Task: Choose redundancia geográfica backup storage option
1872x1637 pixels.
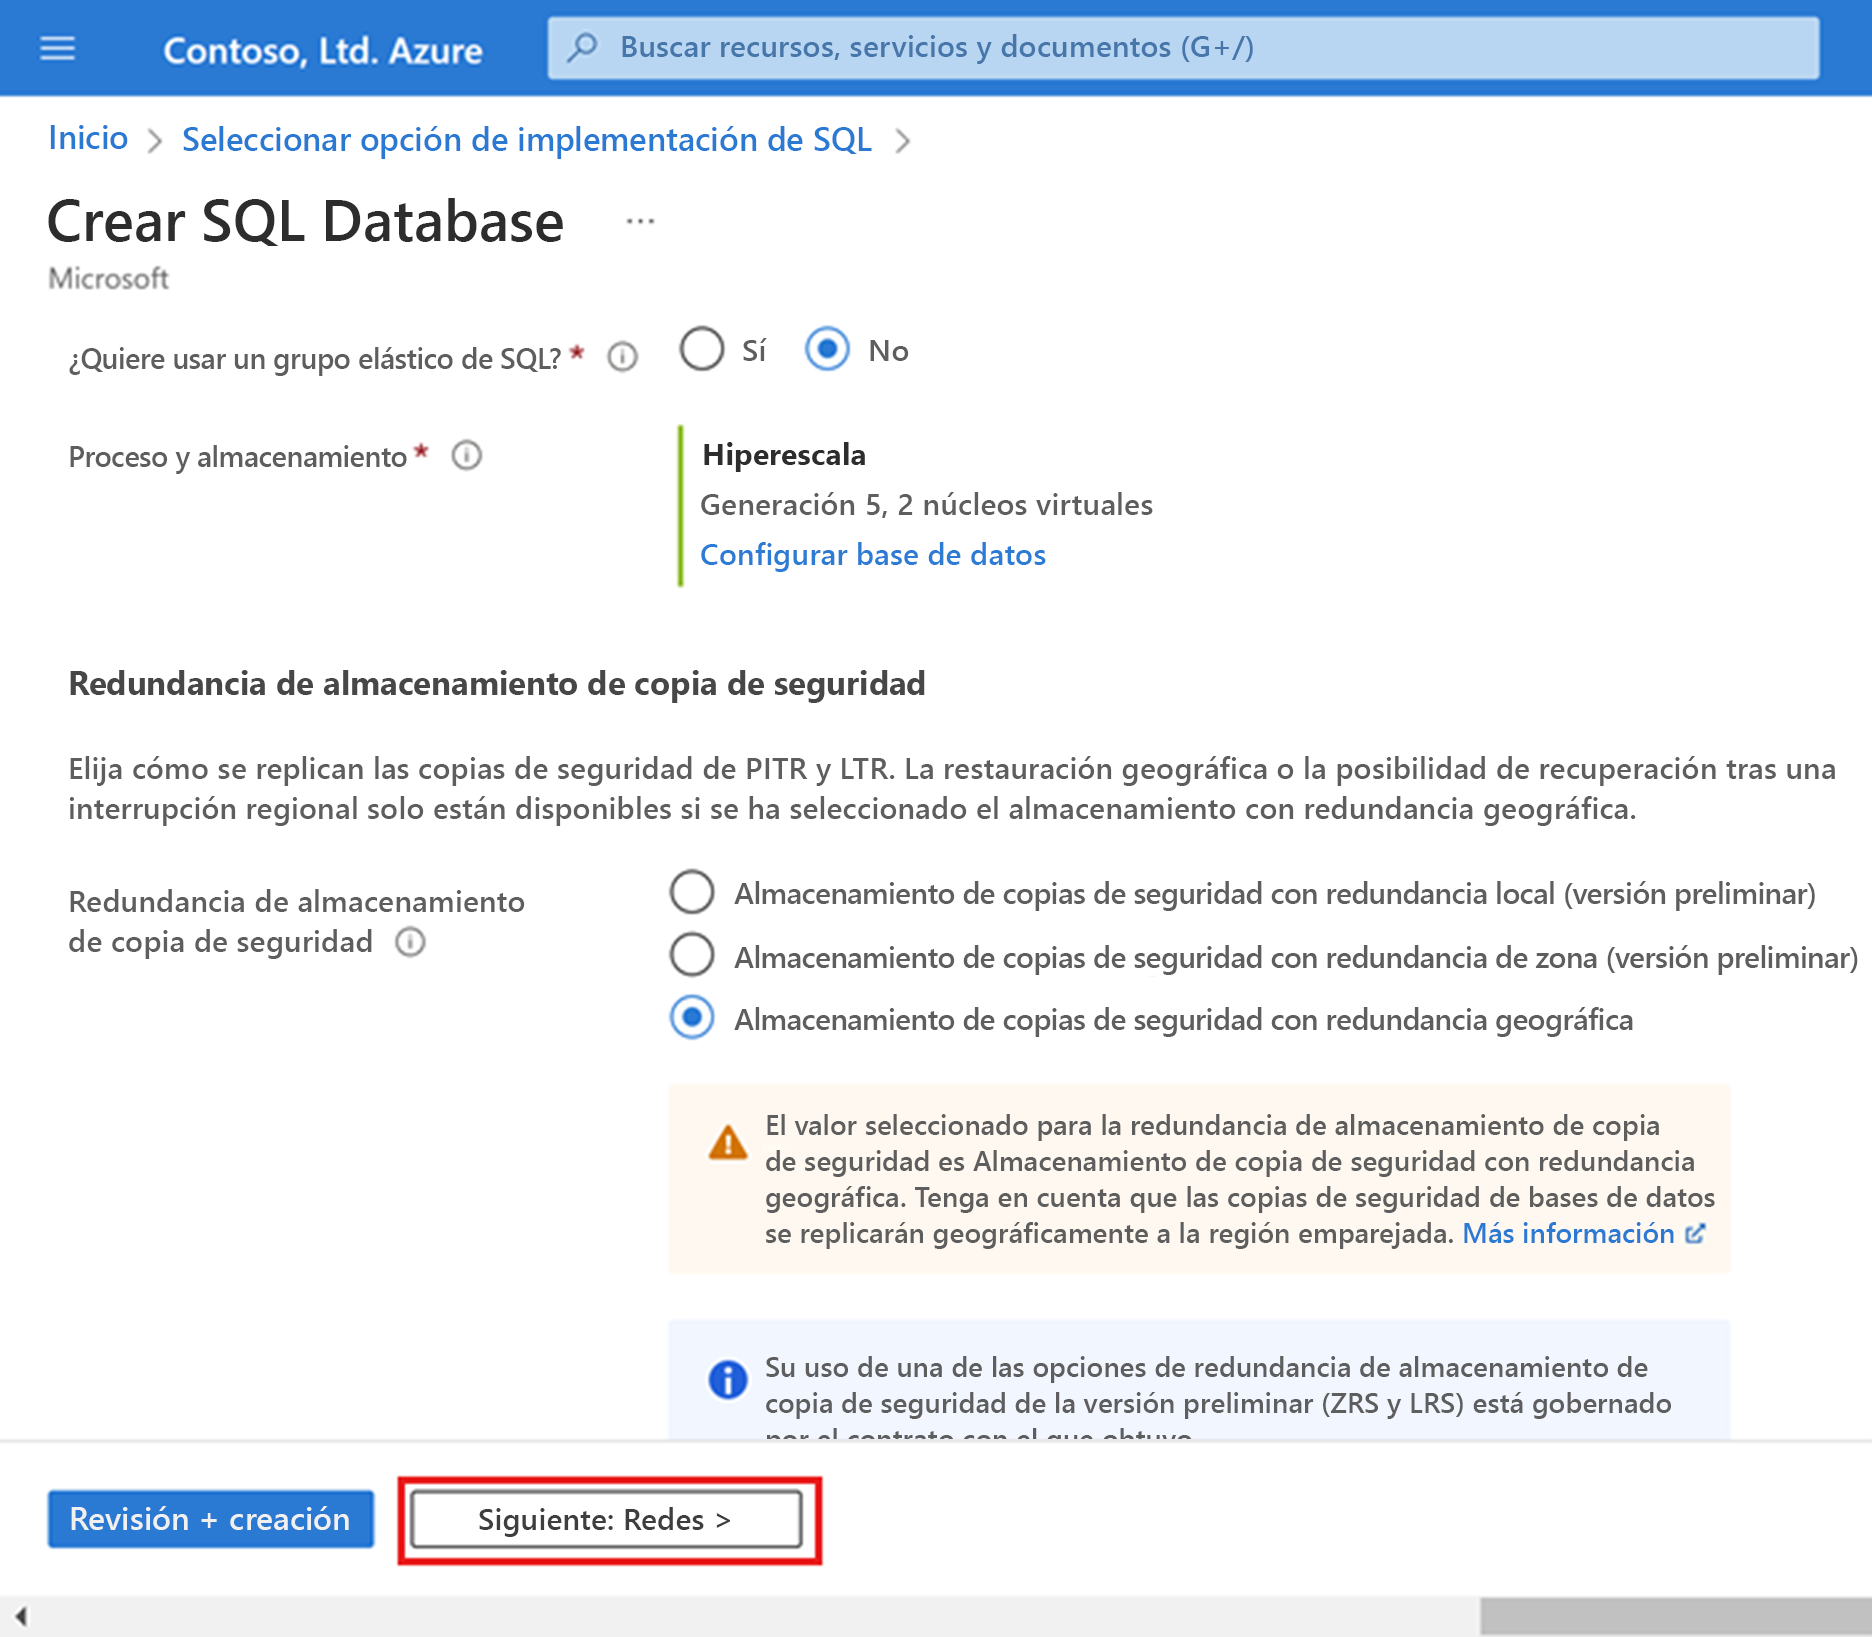Action: [x=692, y=1018]
